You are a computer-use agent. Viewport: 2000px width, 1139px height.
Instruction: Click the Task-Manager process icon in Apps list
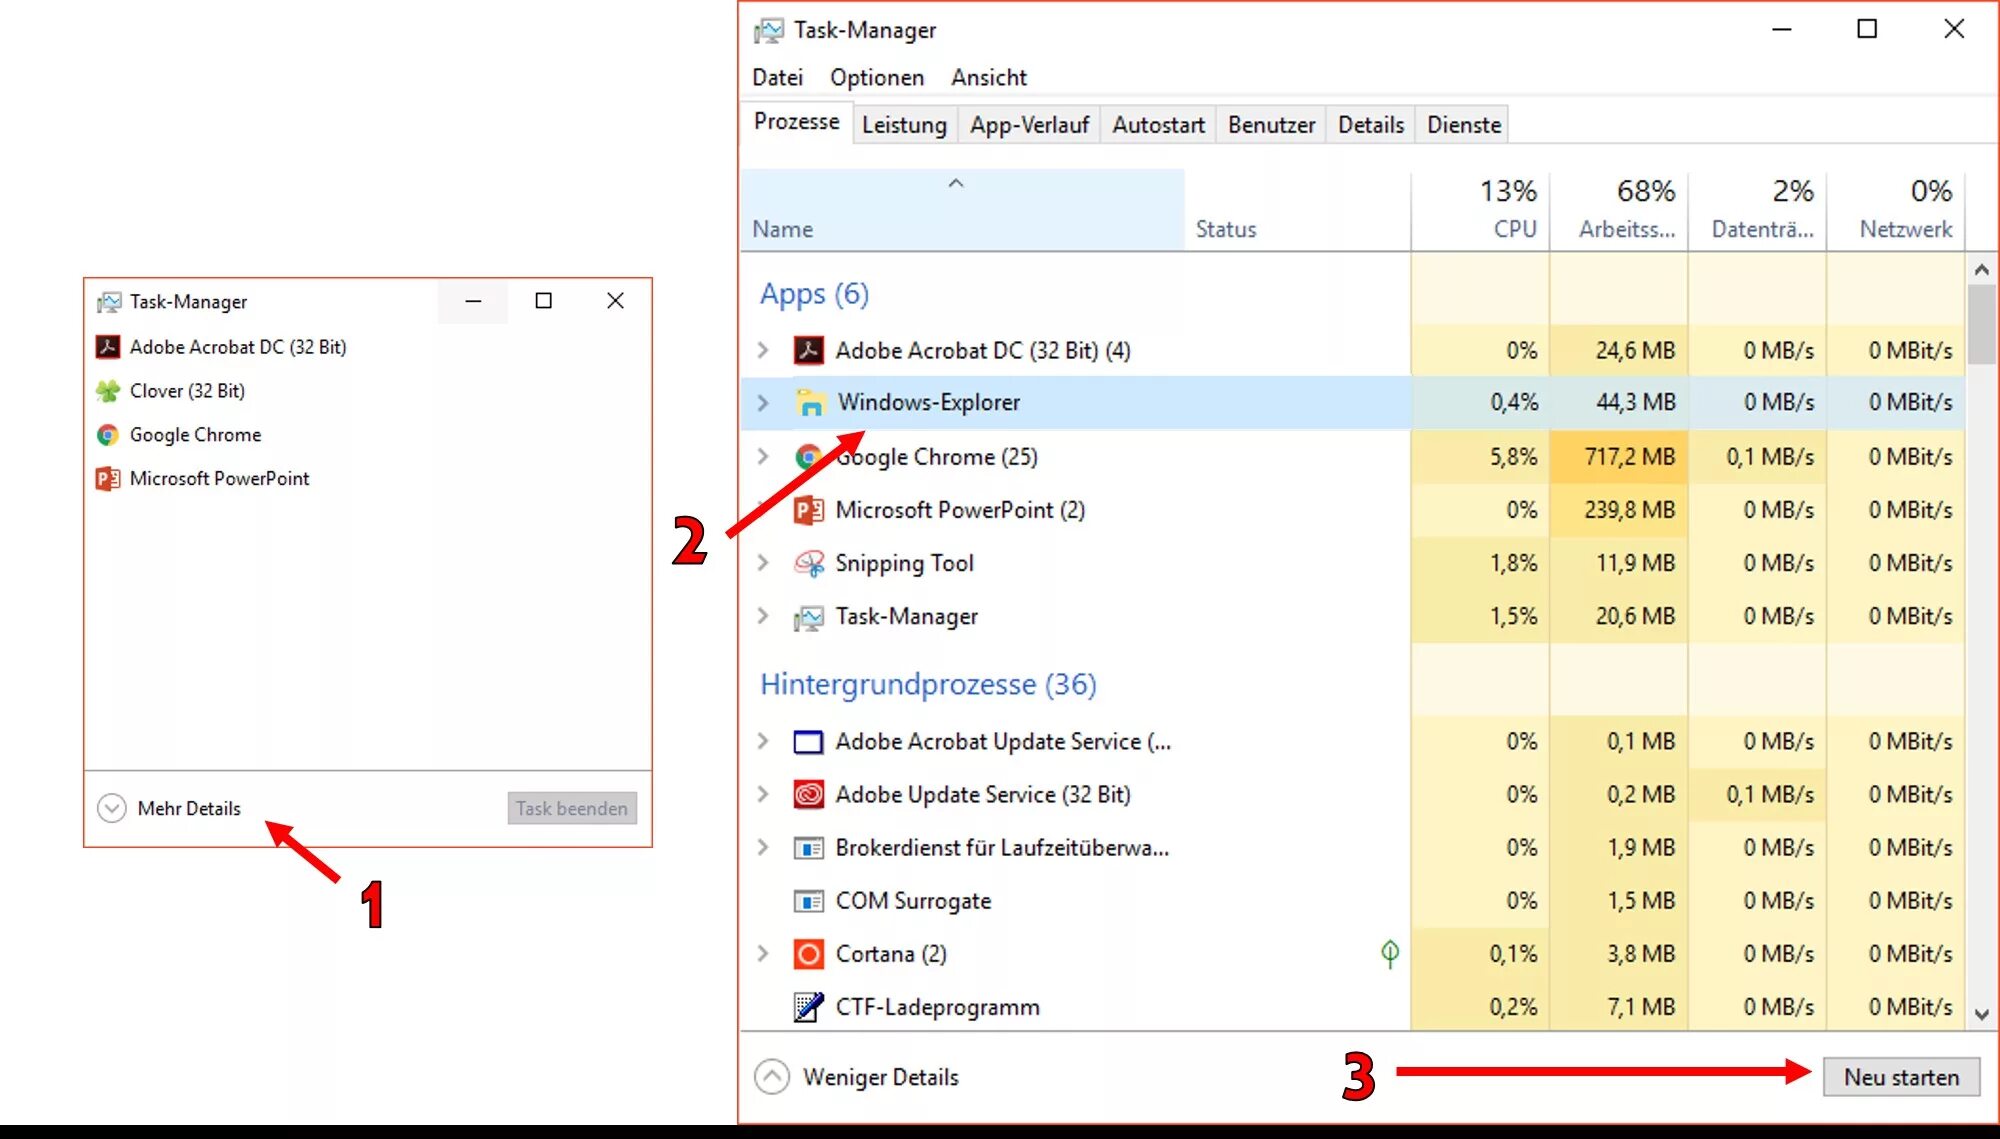coord(808,617)
